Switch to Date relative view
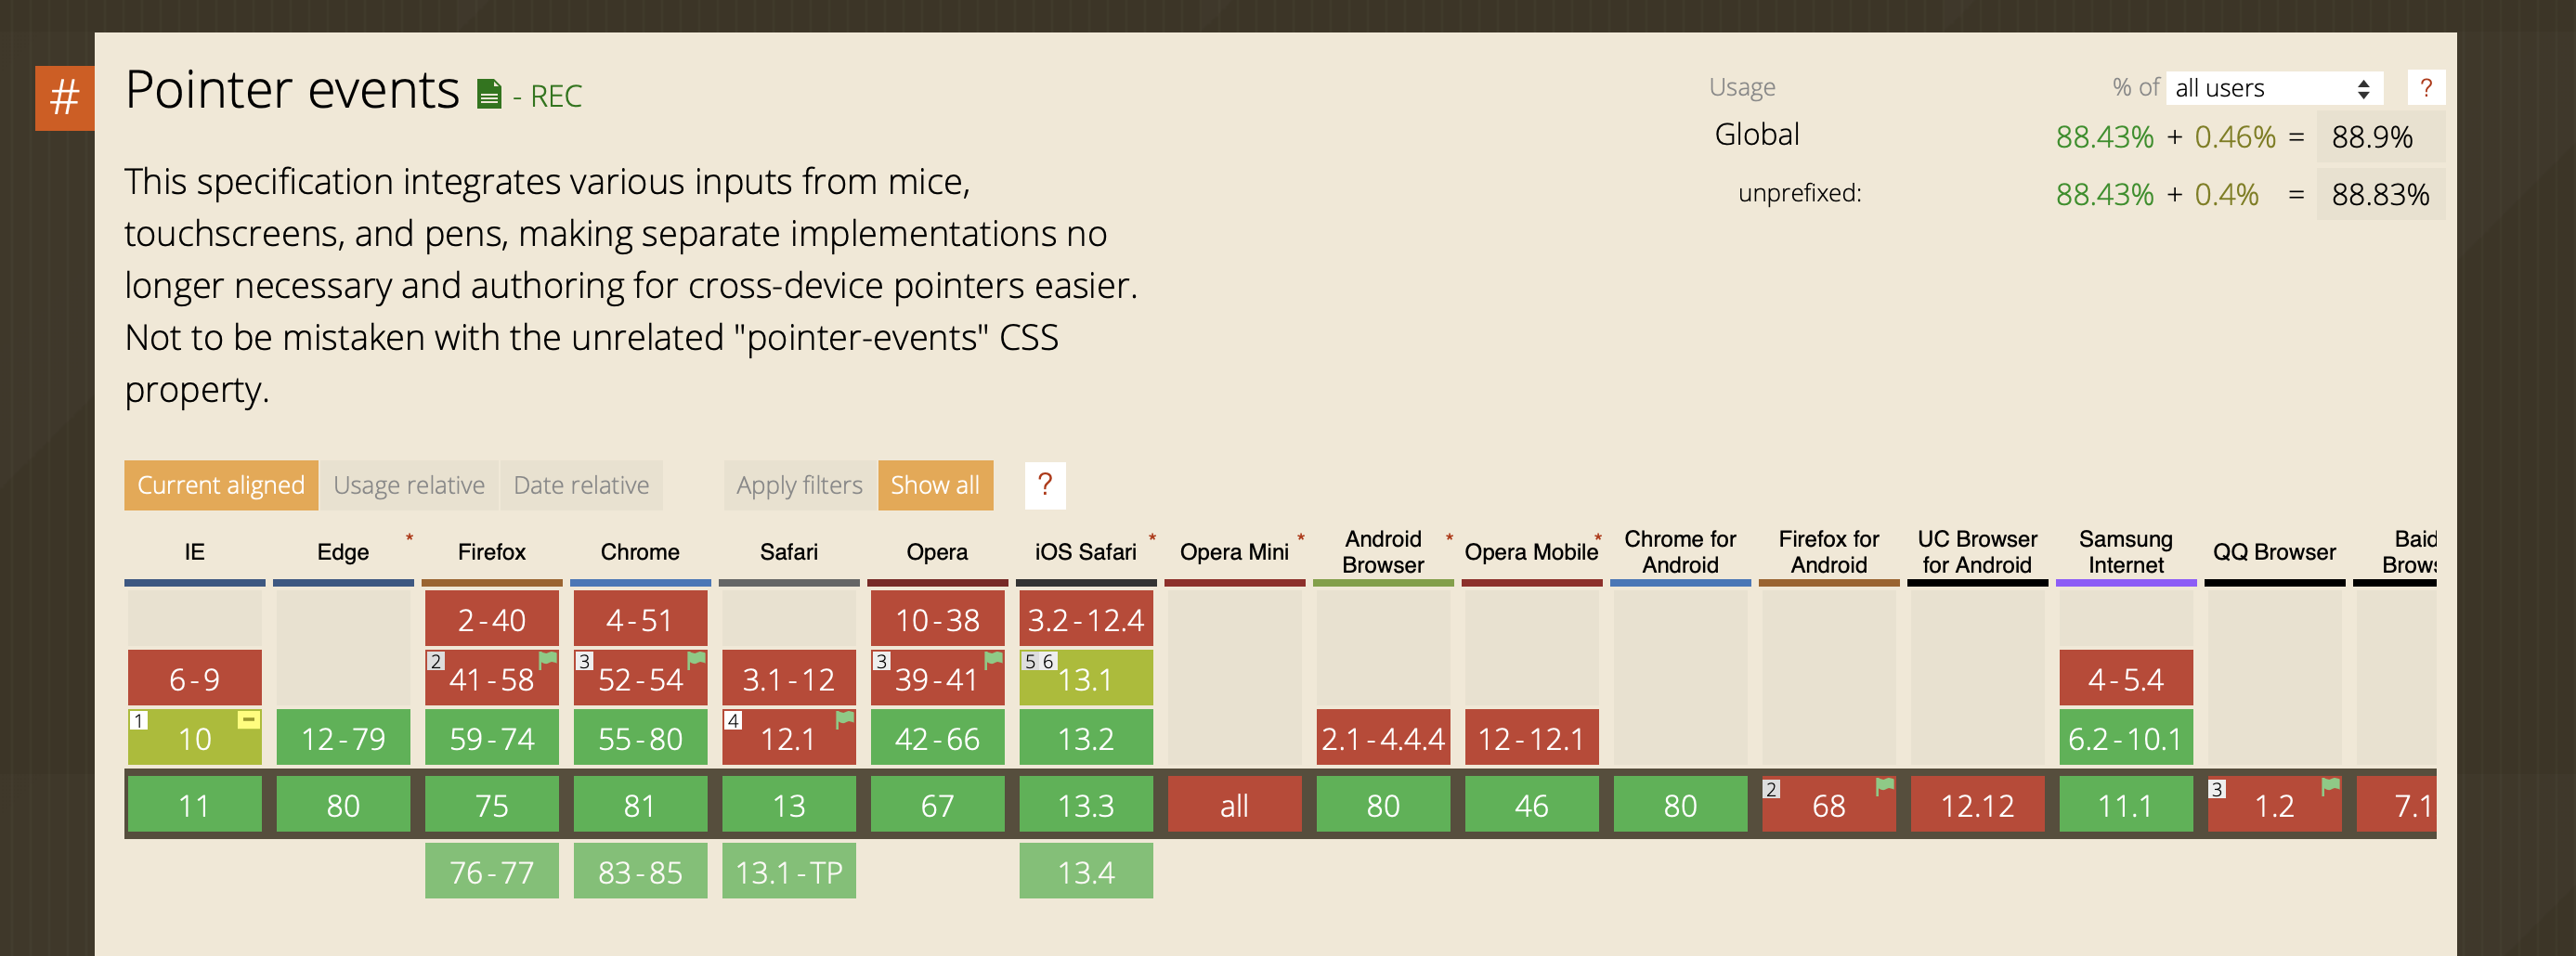 [x=581, y=485]
